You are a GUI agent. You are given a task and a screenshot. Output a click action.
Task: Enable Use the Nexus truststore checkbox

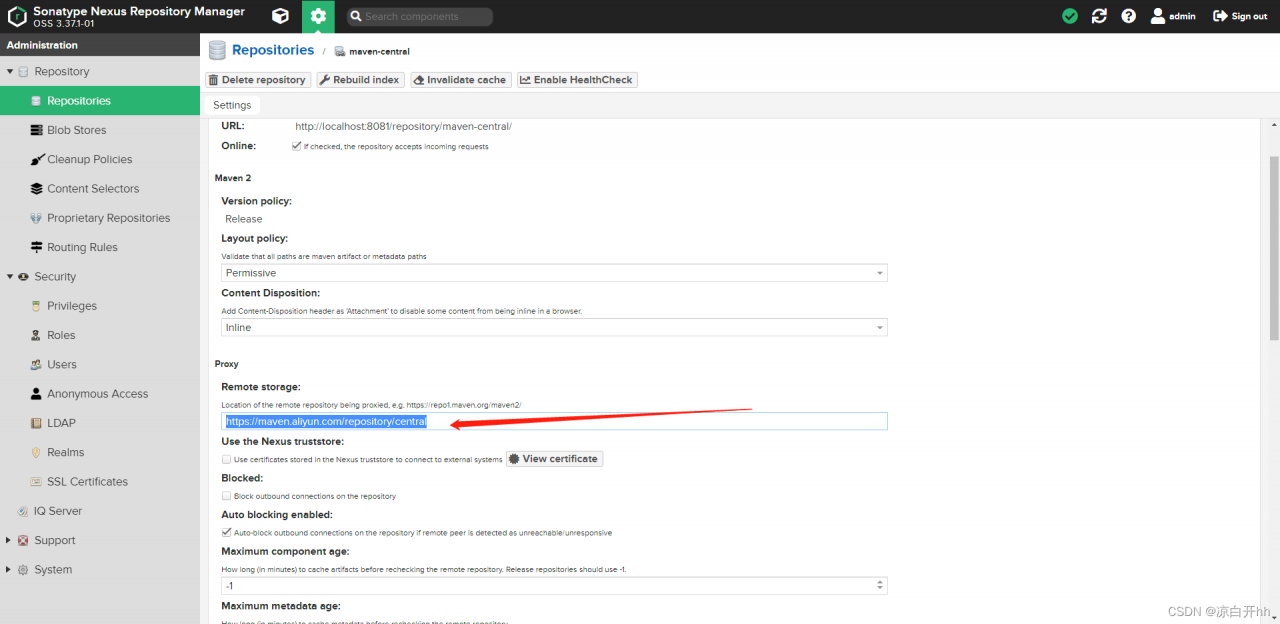[226, 460]
